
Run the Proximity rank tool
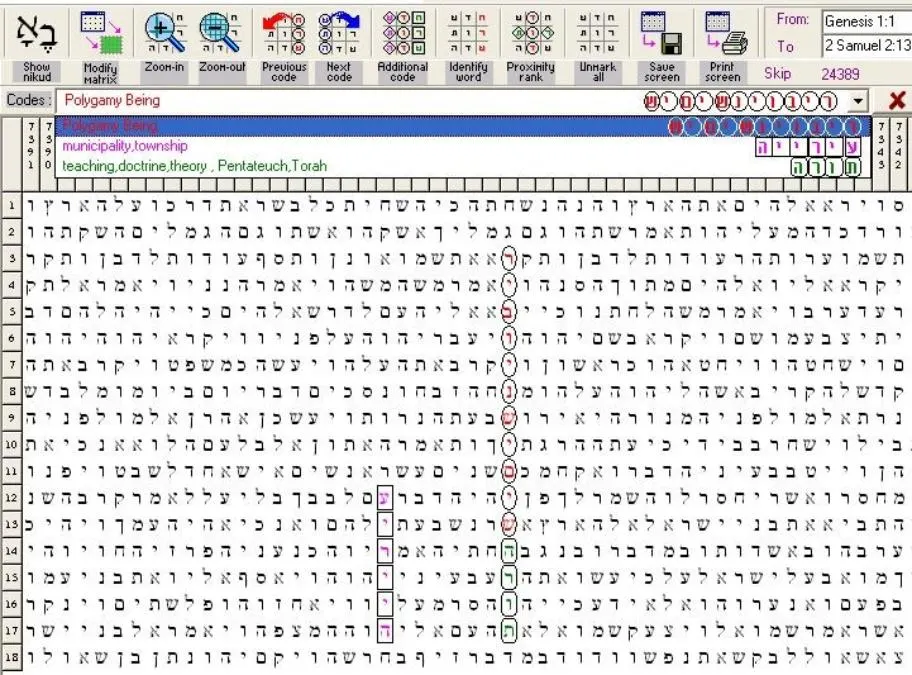coord(530,47)
